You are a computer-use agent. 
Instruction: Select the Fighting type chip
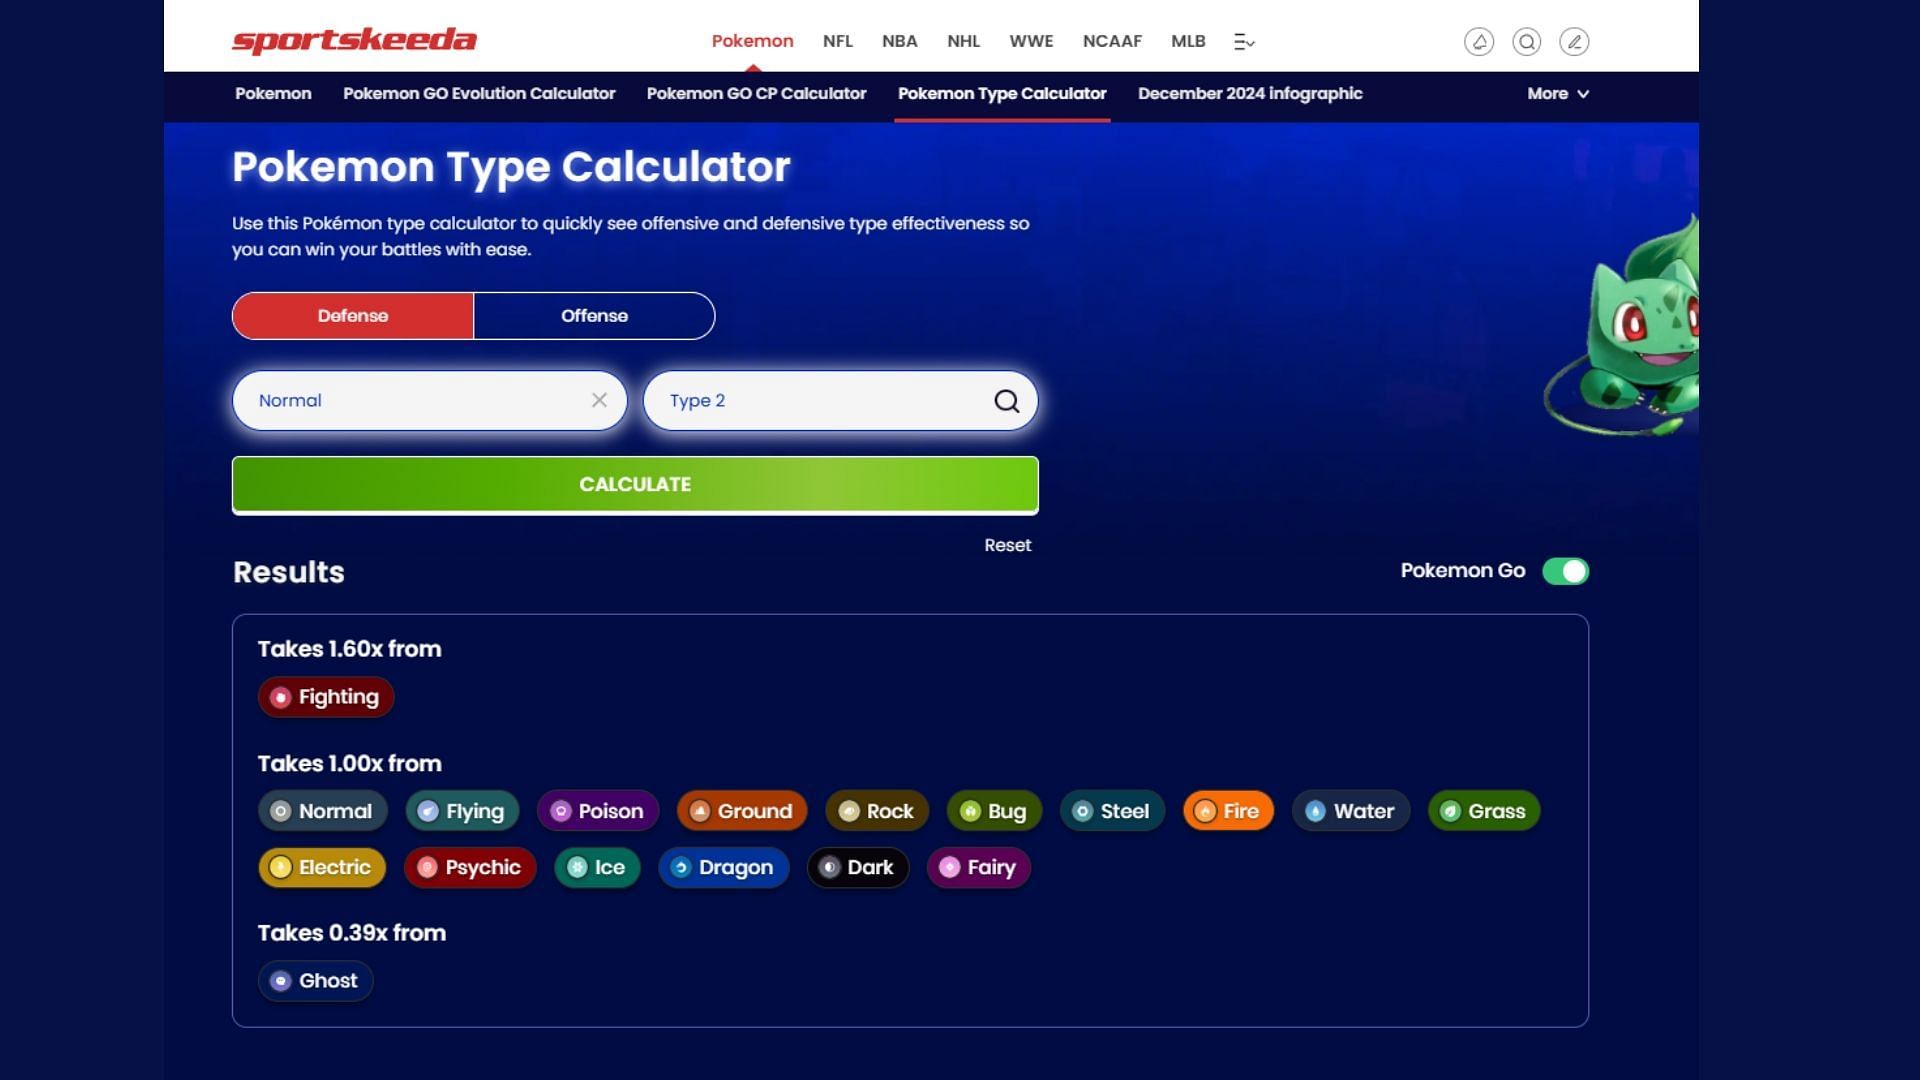pos(326,697)
